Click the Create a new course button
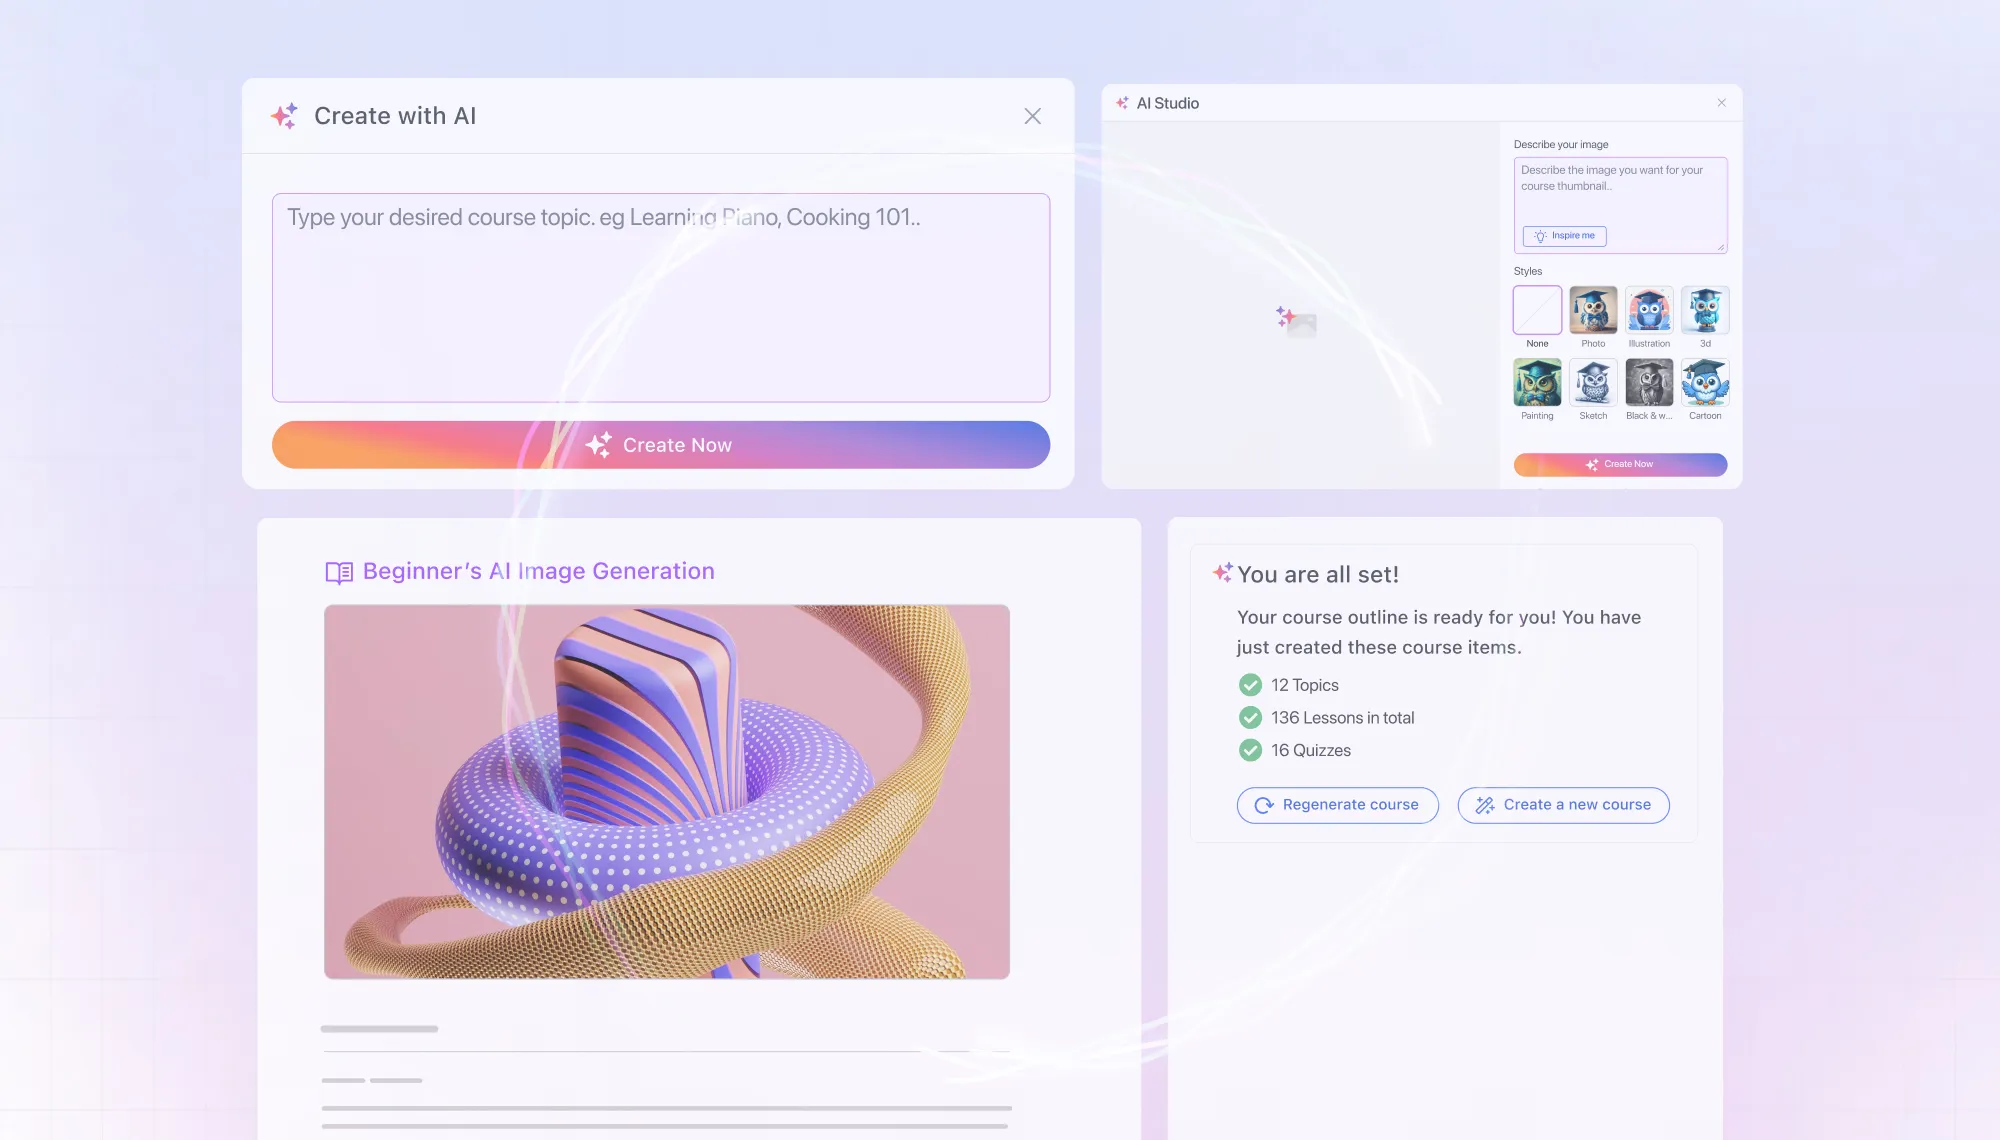The image size is (2000, 1140). click(x=1563, y=805)
